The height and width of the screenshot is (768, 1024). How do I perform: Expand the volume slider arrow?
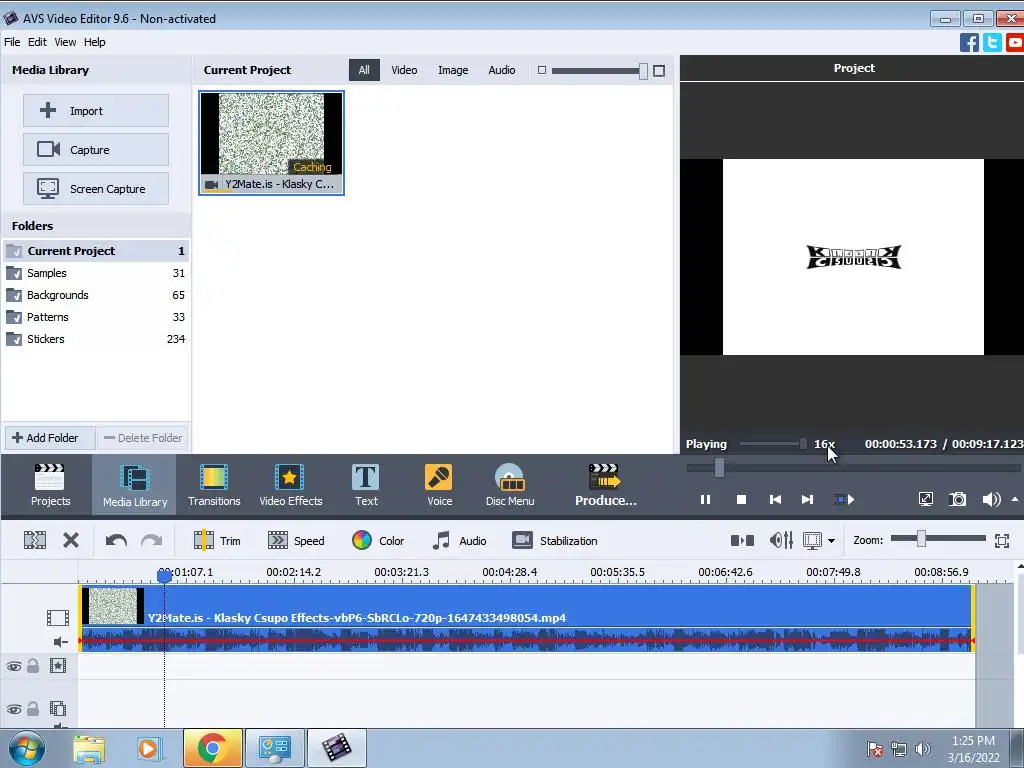[1015, 499]
